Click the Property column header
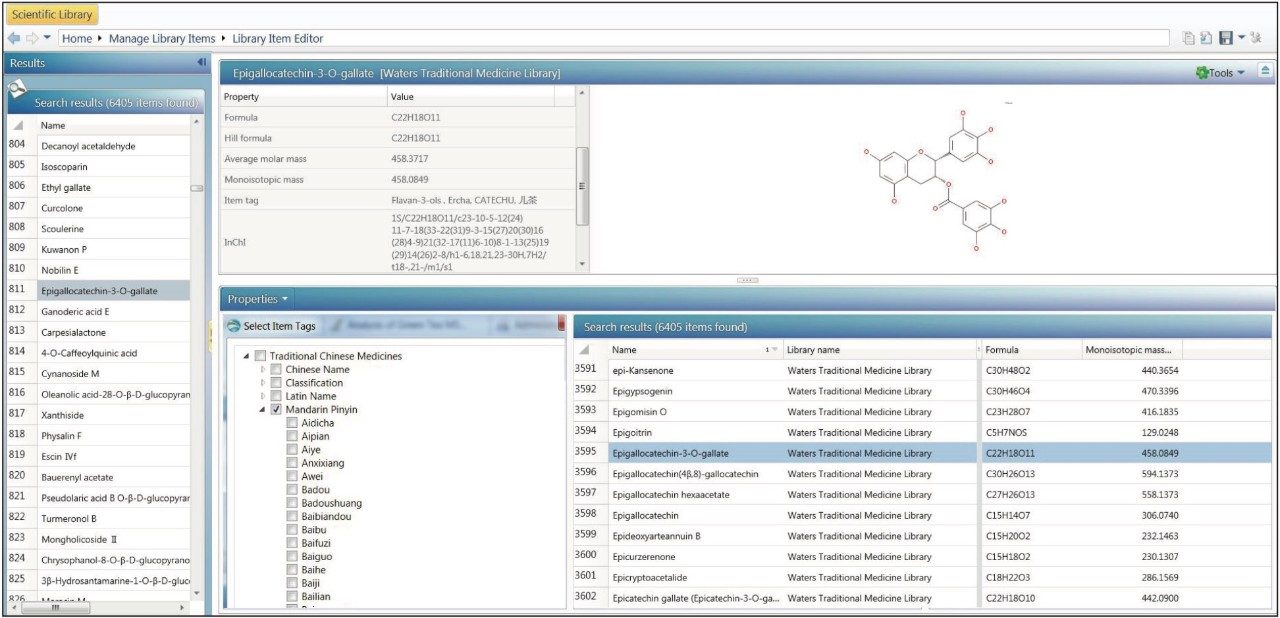1280x618 pixels. point(303,97)
